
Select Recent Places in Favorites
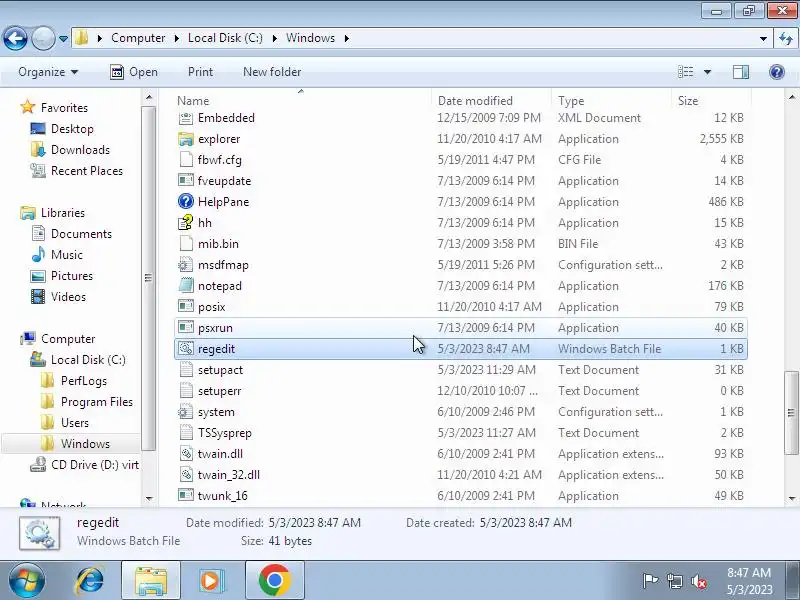pyautogui.click(x=87, y=170)
